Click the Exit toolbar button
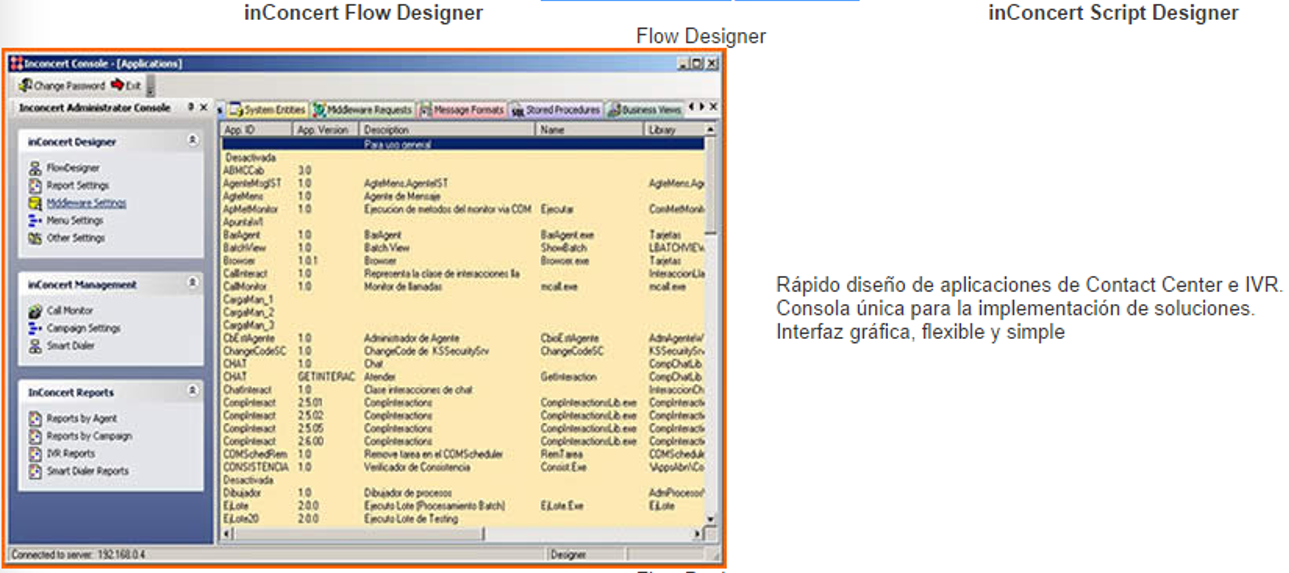Screen dimensions: 1289x573 tap(126, 86)
